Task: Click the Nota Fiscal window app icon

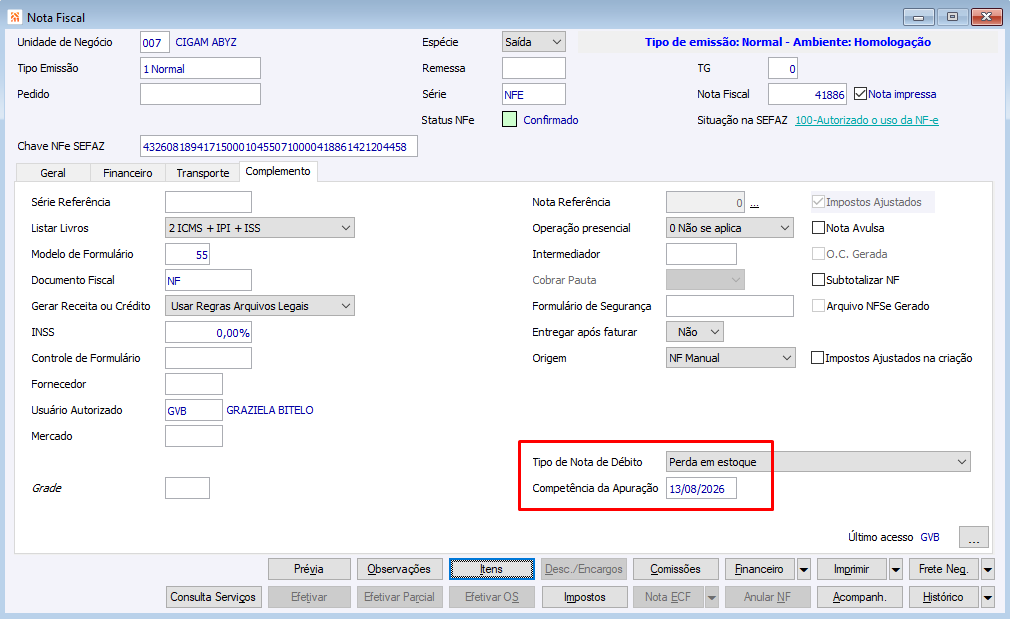Action: point(14,17)
